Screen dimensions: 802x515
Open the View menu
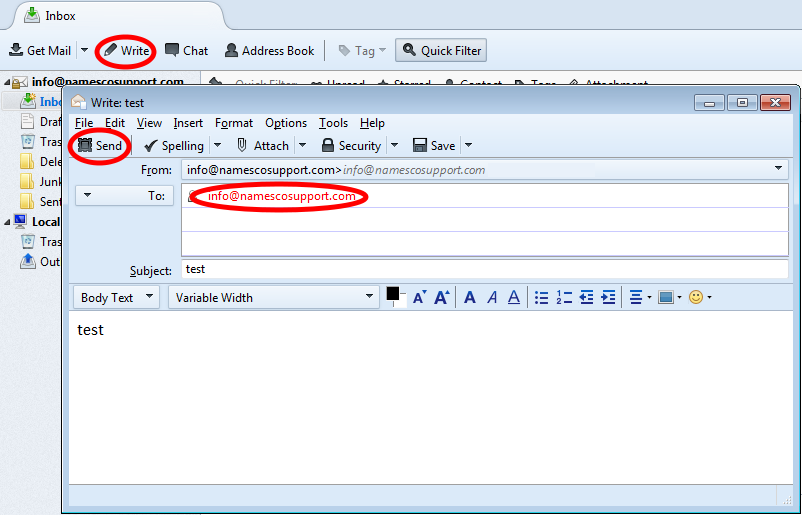[149, 123]
